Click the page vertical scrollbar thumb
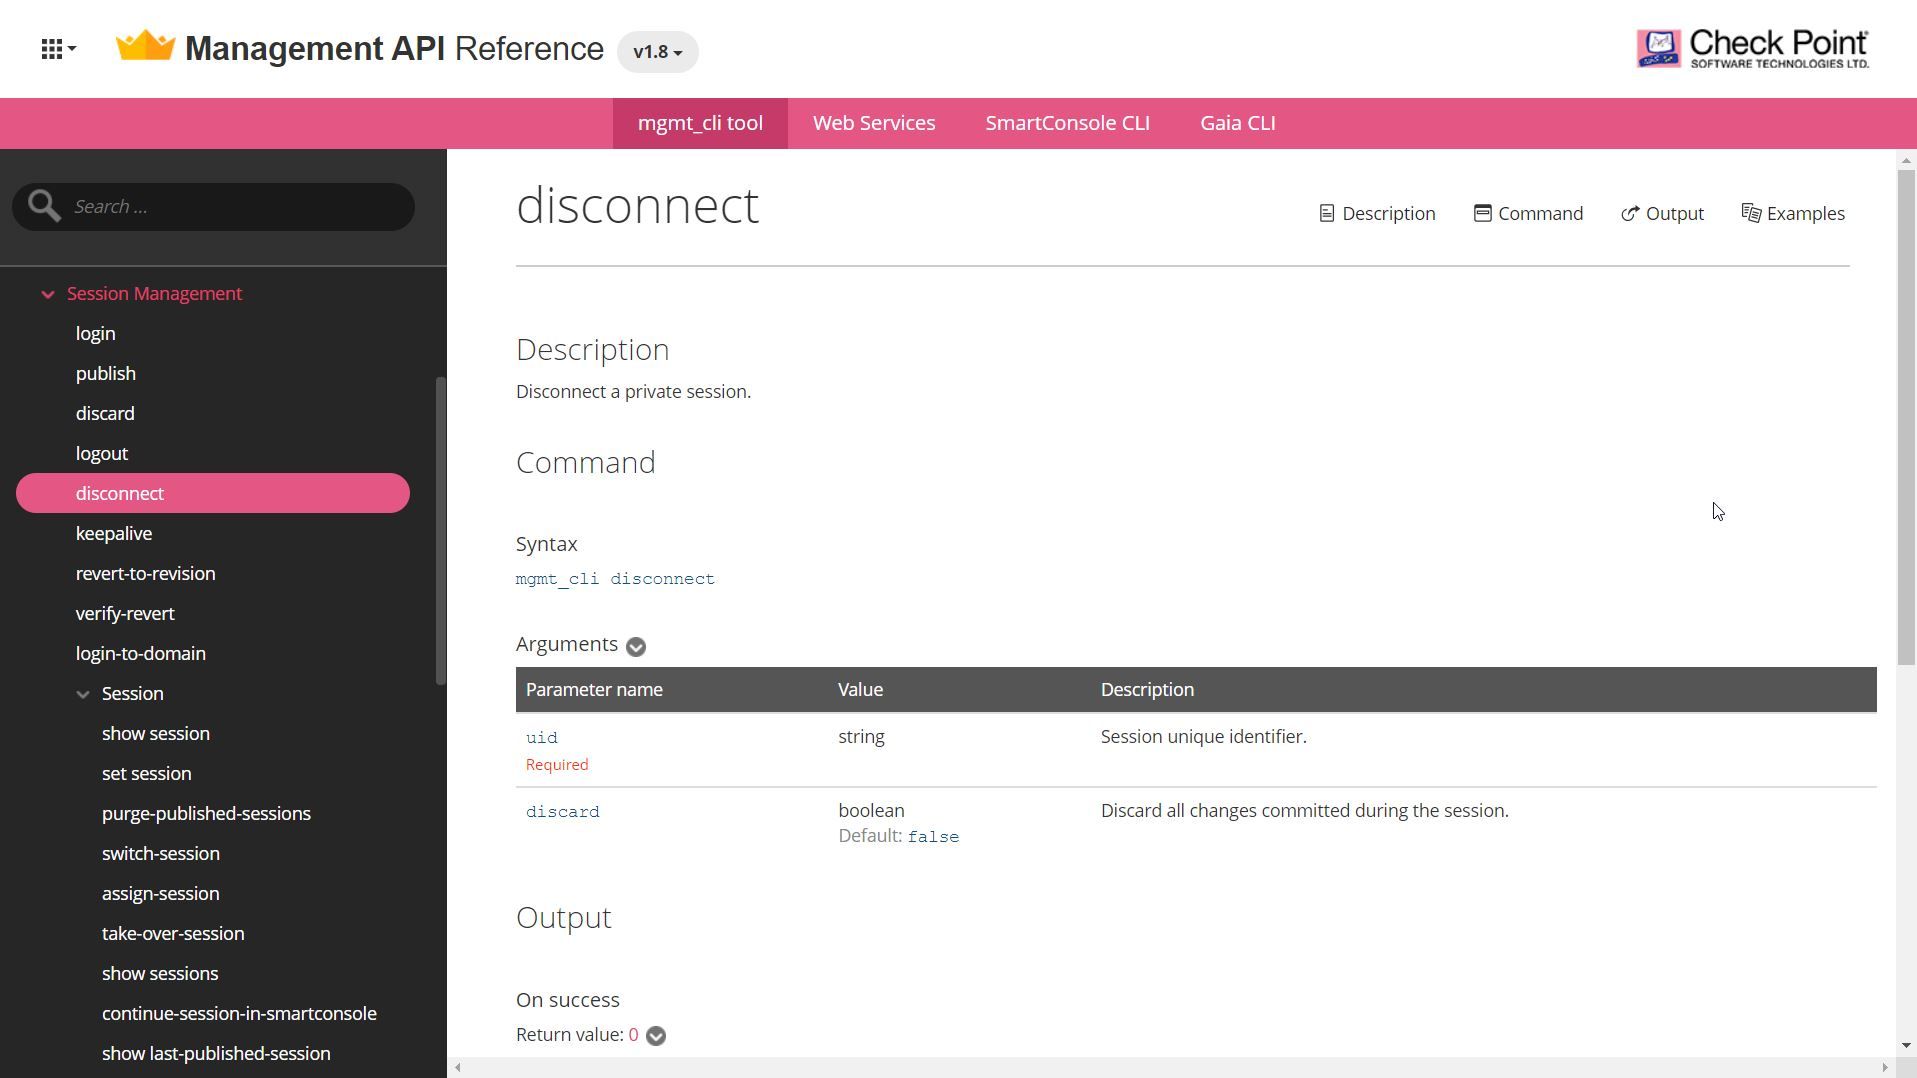 (1906, 415)
